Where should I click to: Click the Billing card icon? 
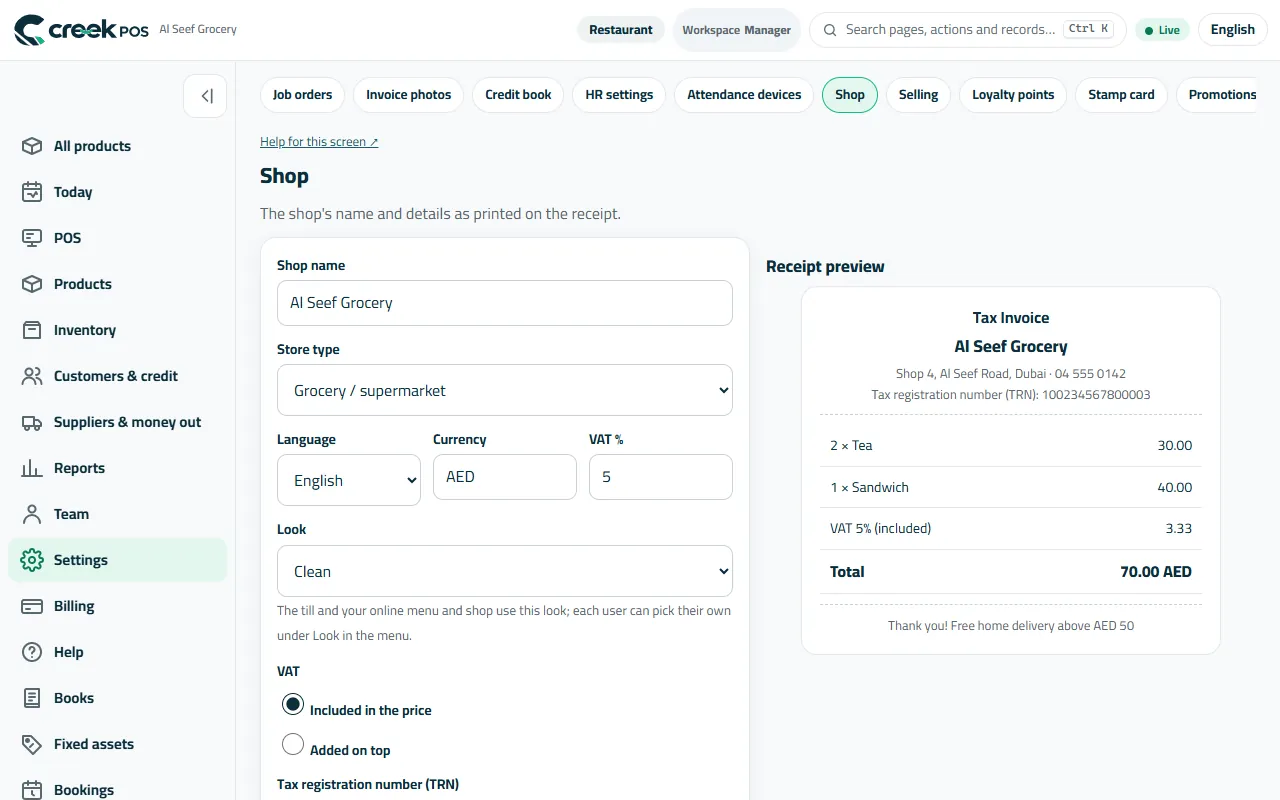tap(32, 606)
